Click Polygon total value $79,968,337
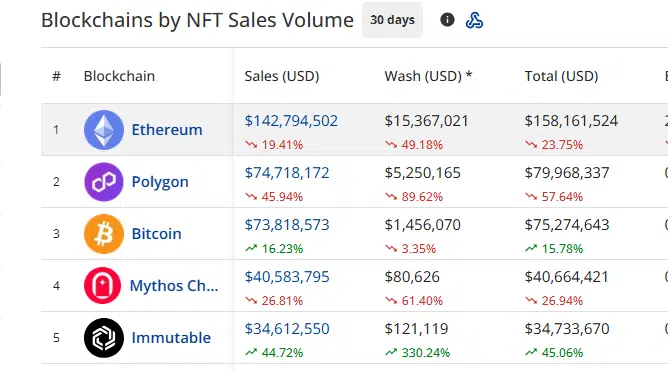The image size is (668, 370). pyautogui.click(x=567, y=173)
